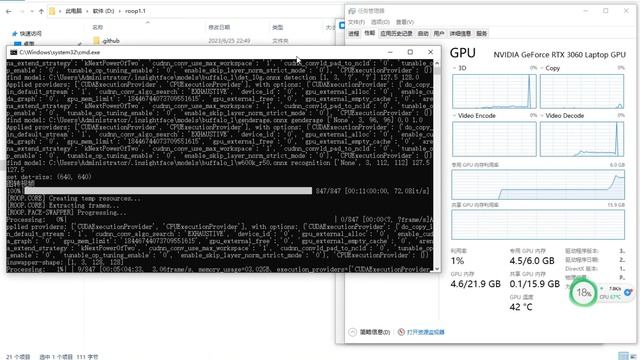Screen dimensions: 640x360
Task: Sort files by 名称 column
Action: coord(98,27)
